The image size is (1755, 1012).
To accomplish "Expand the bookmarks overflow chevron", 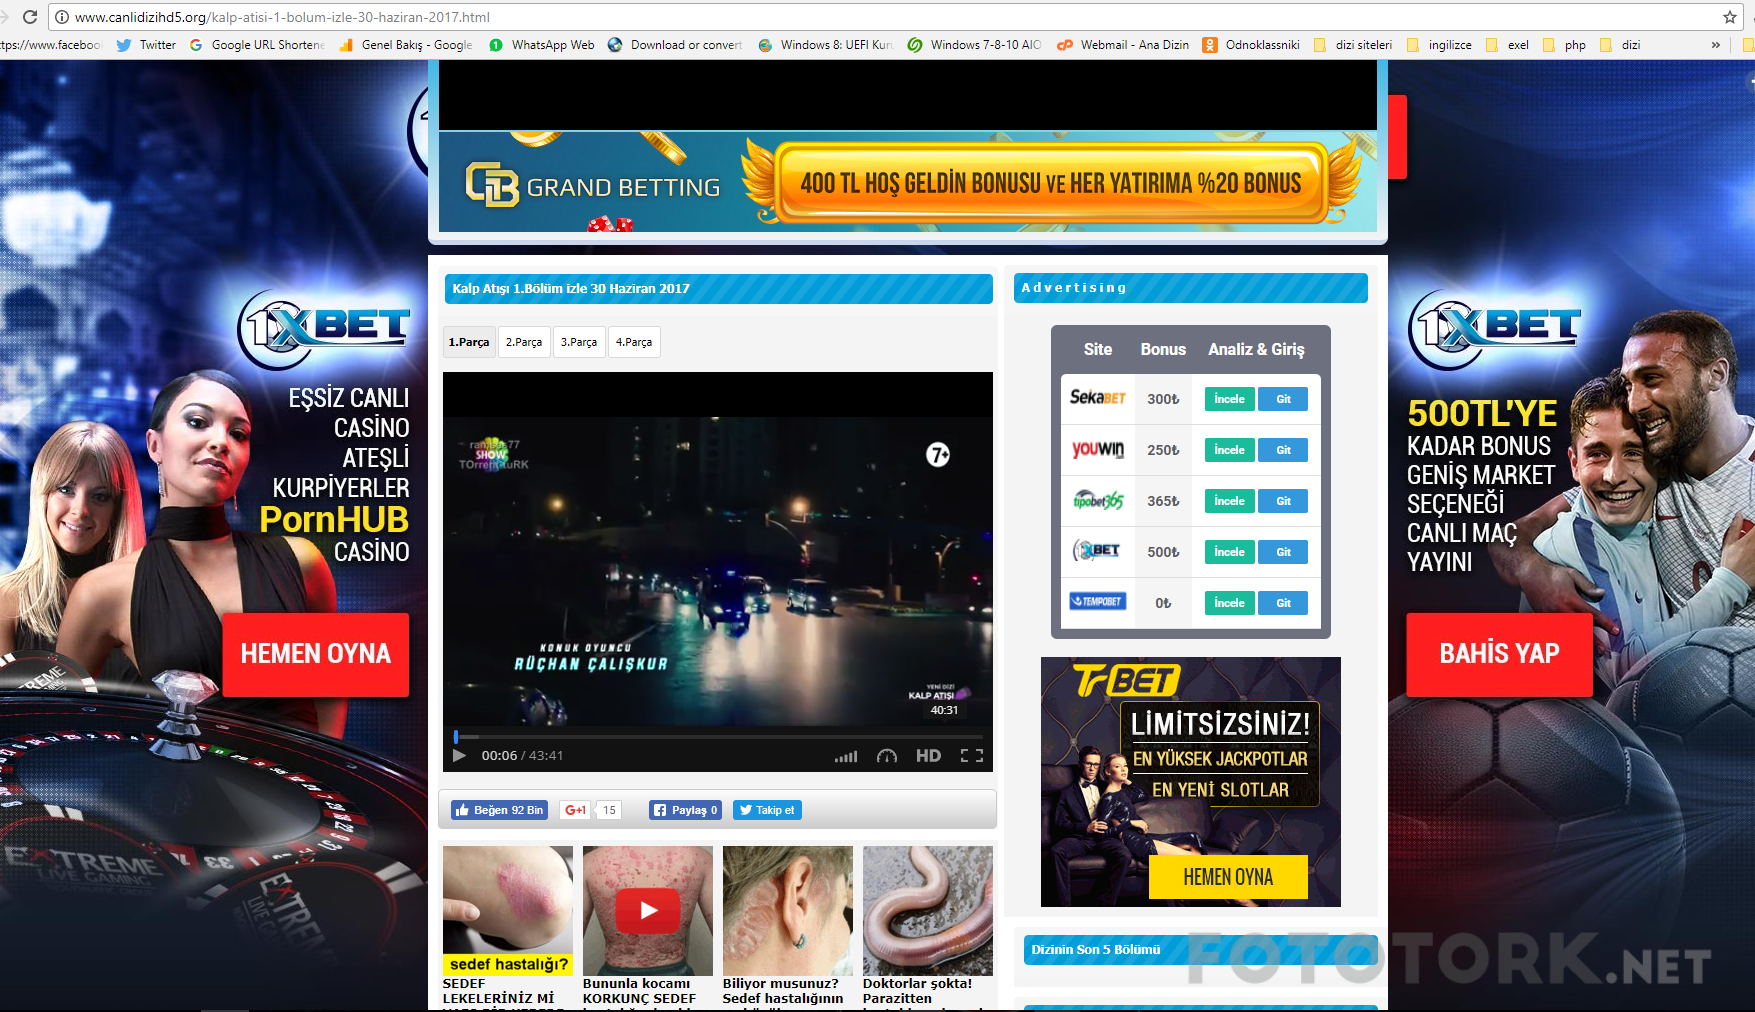I will pyautogui.click(x=1716, y=45).
